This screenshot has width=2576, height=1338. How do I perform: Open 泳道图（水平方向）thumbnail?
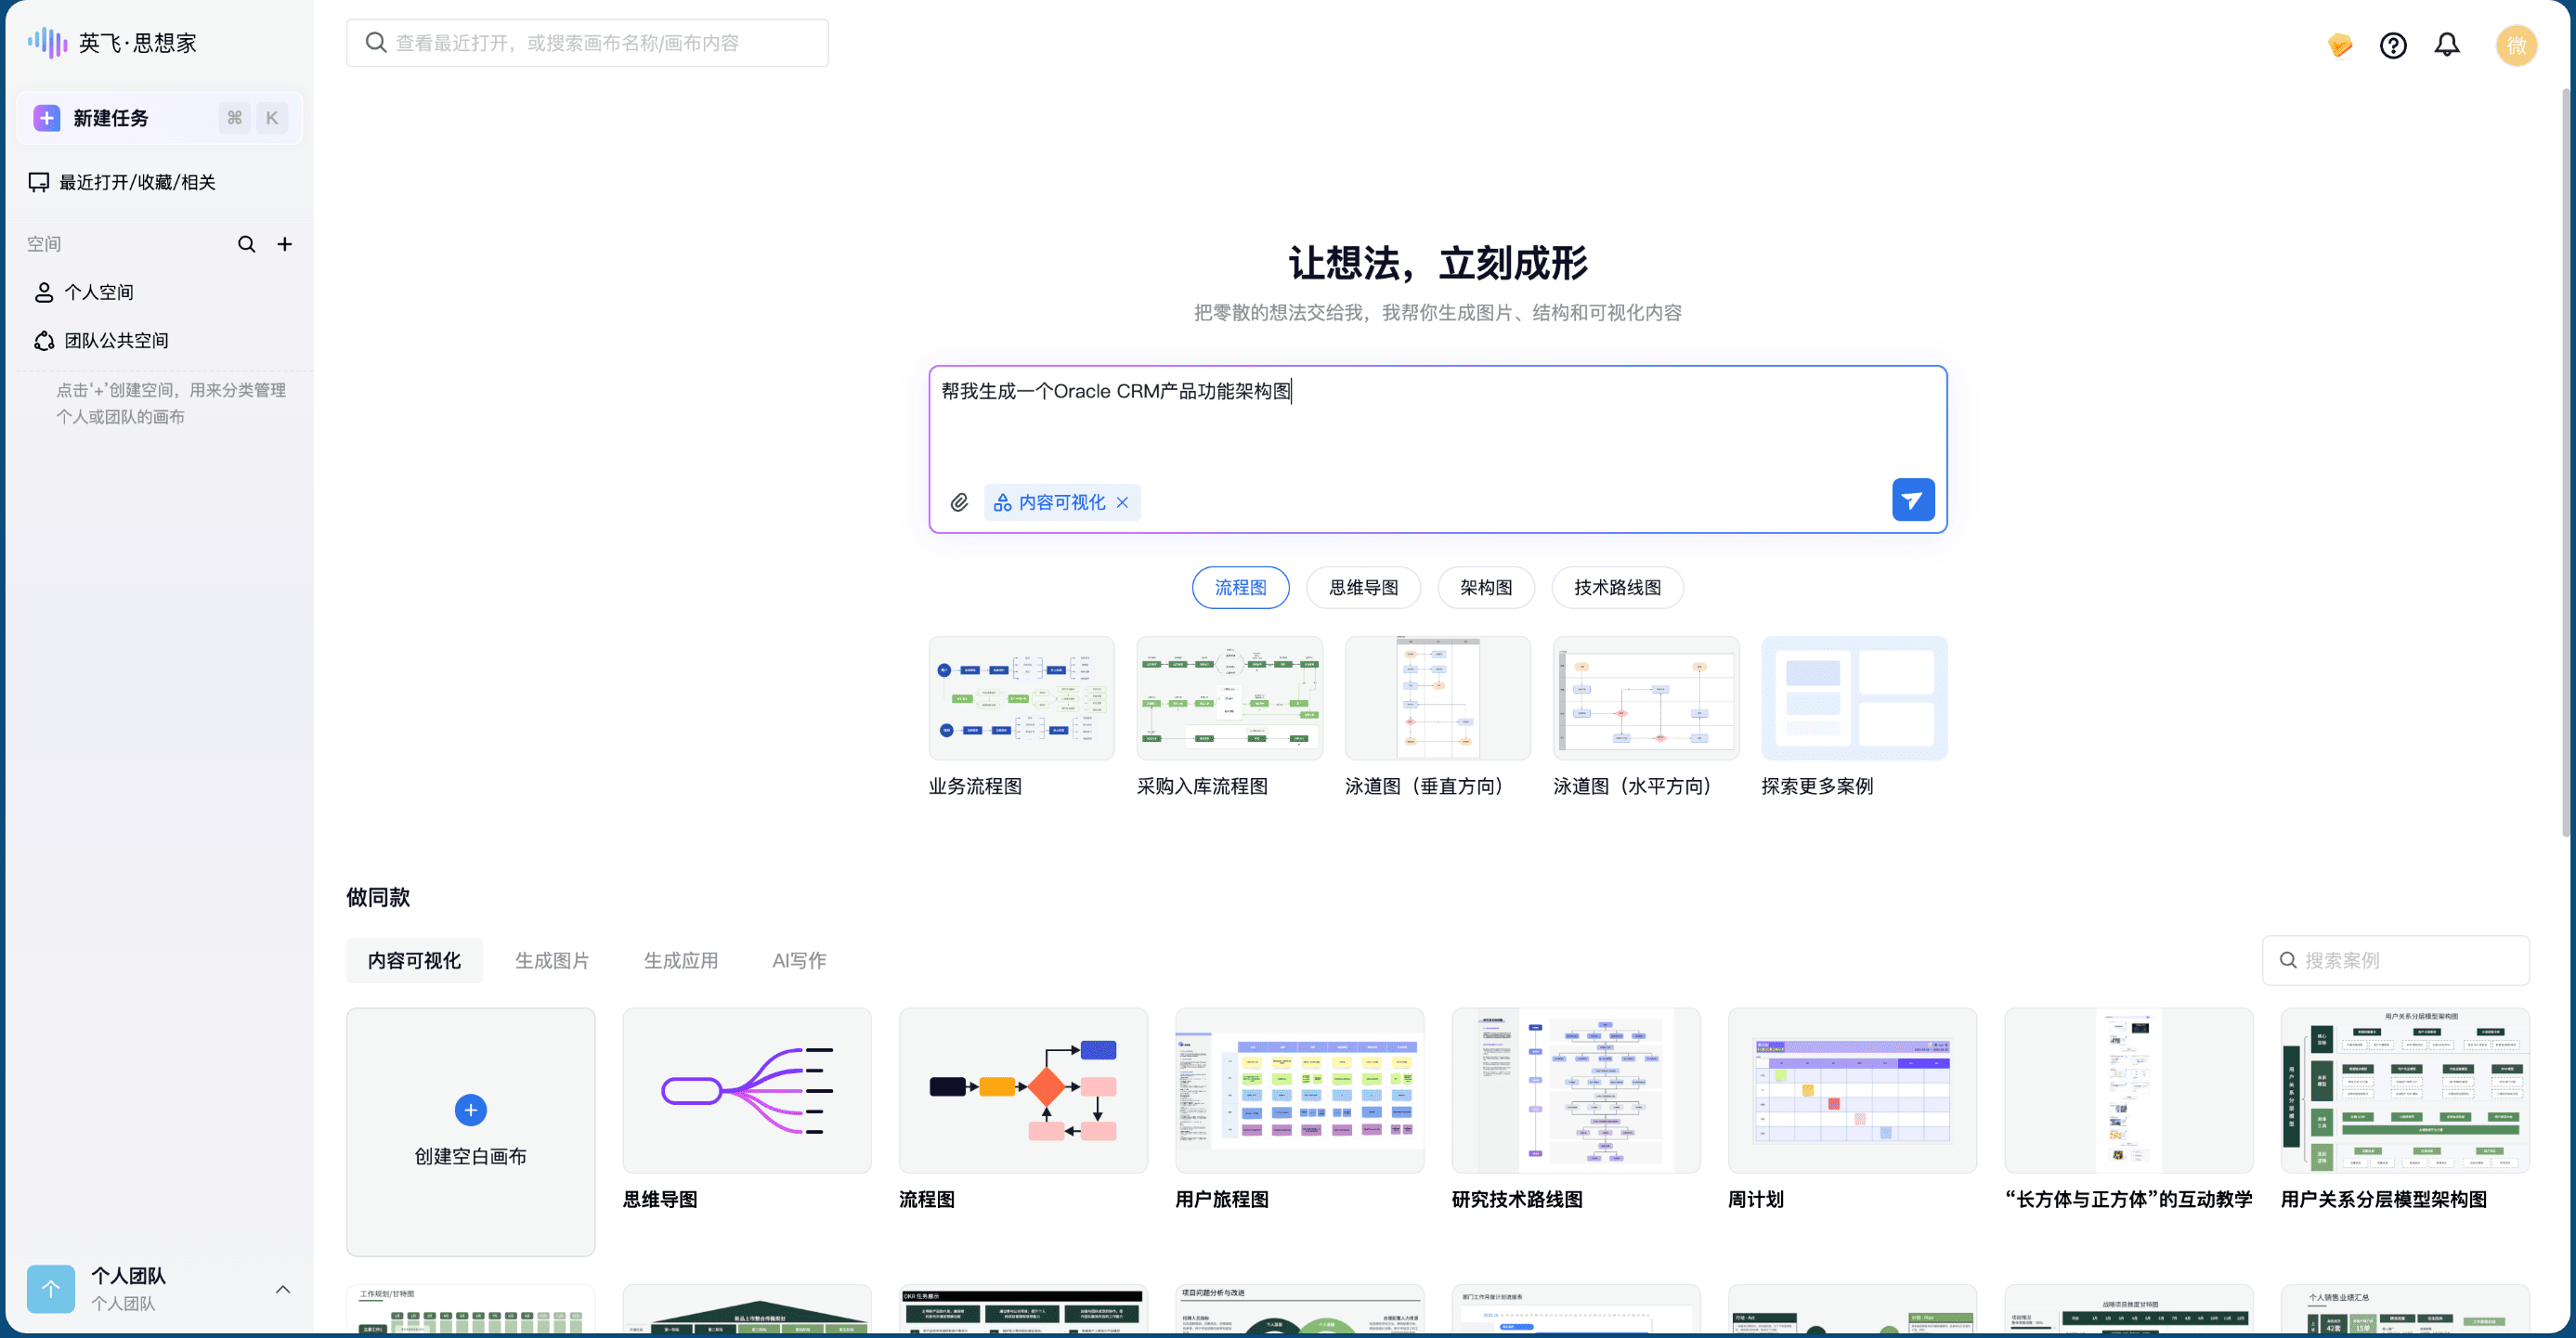[x=1645, y=698]
